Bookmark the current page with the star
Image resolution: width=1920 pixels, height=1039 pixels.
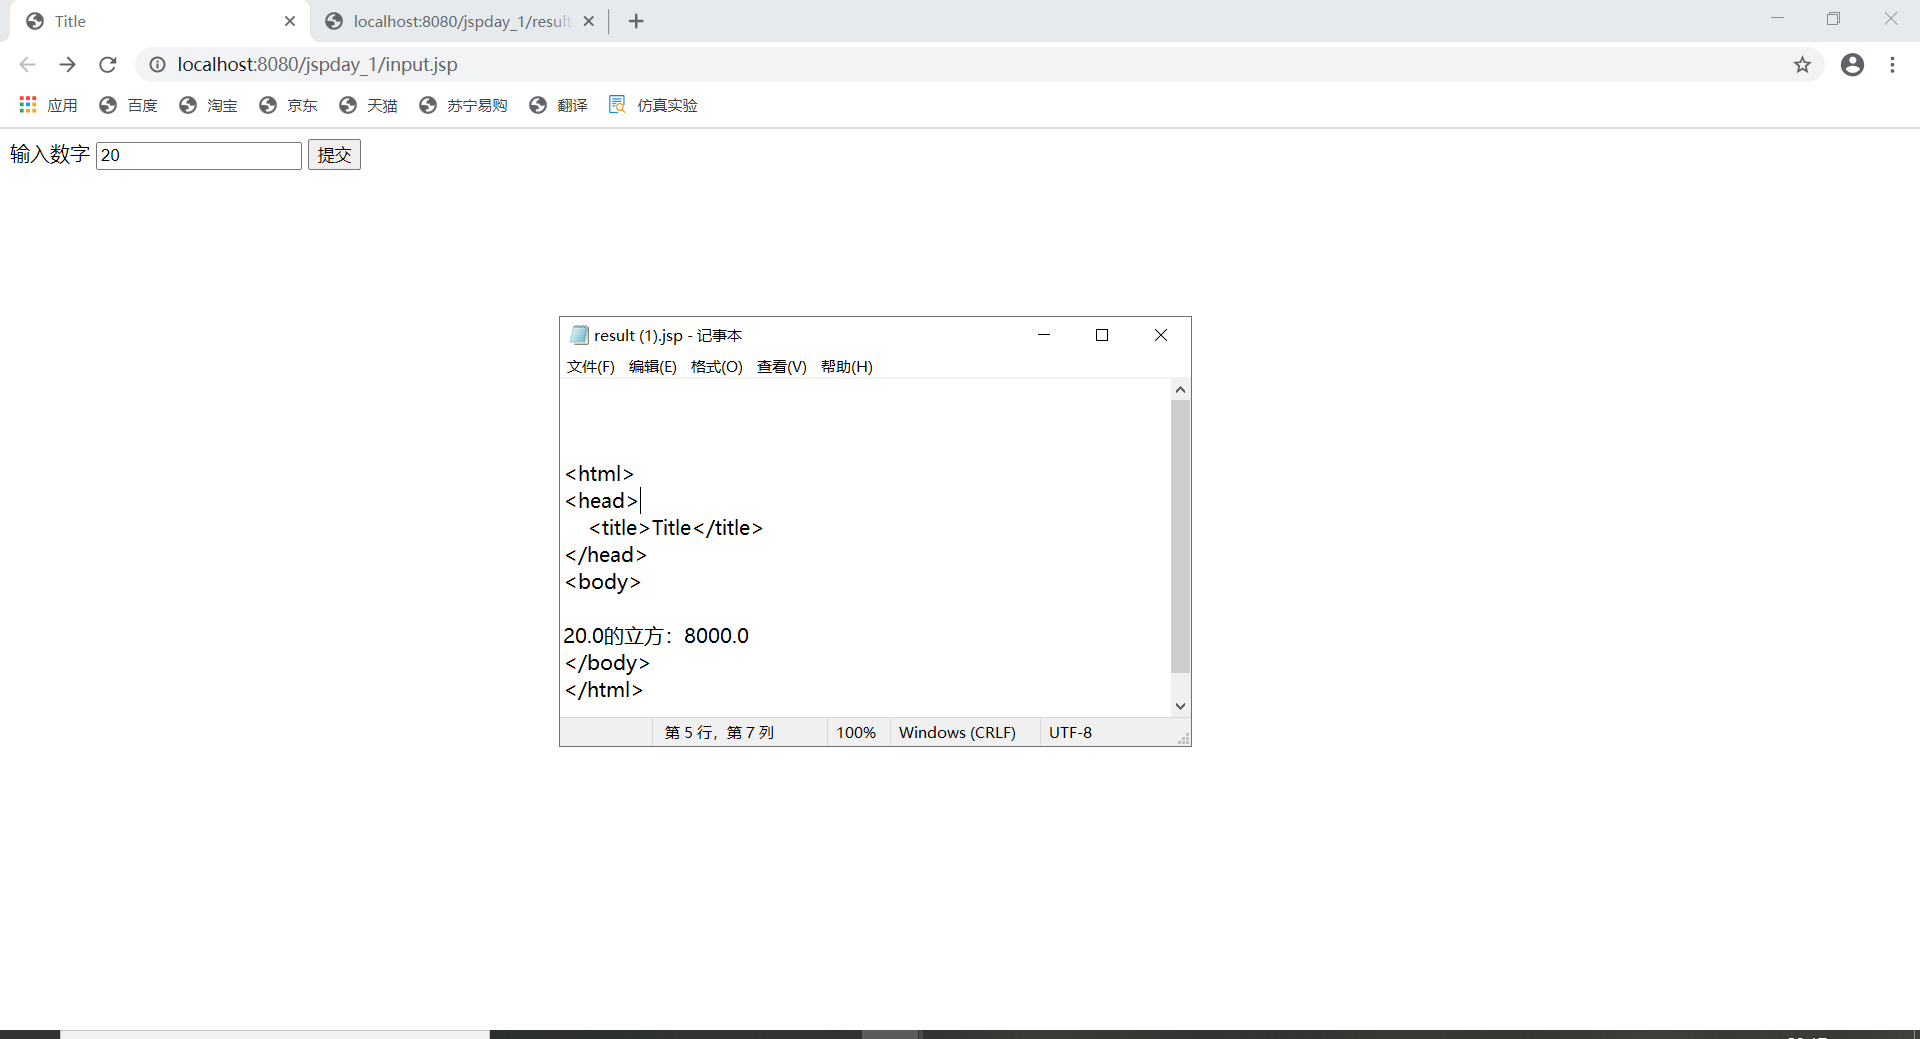[1802, 64]
